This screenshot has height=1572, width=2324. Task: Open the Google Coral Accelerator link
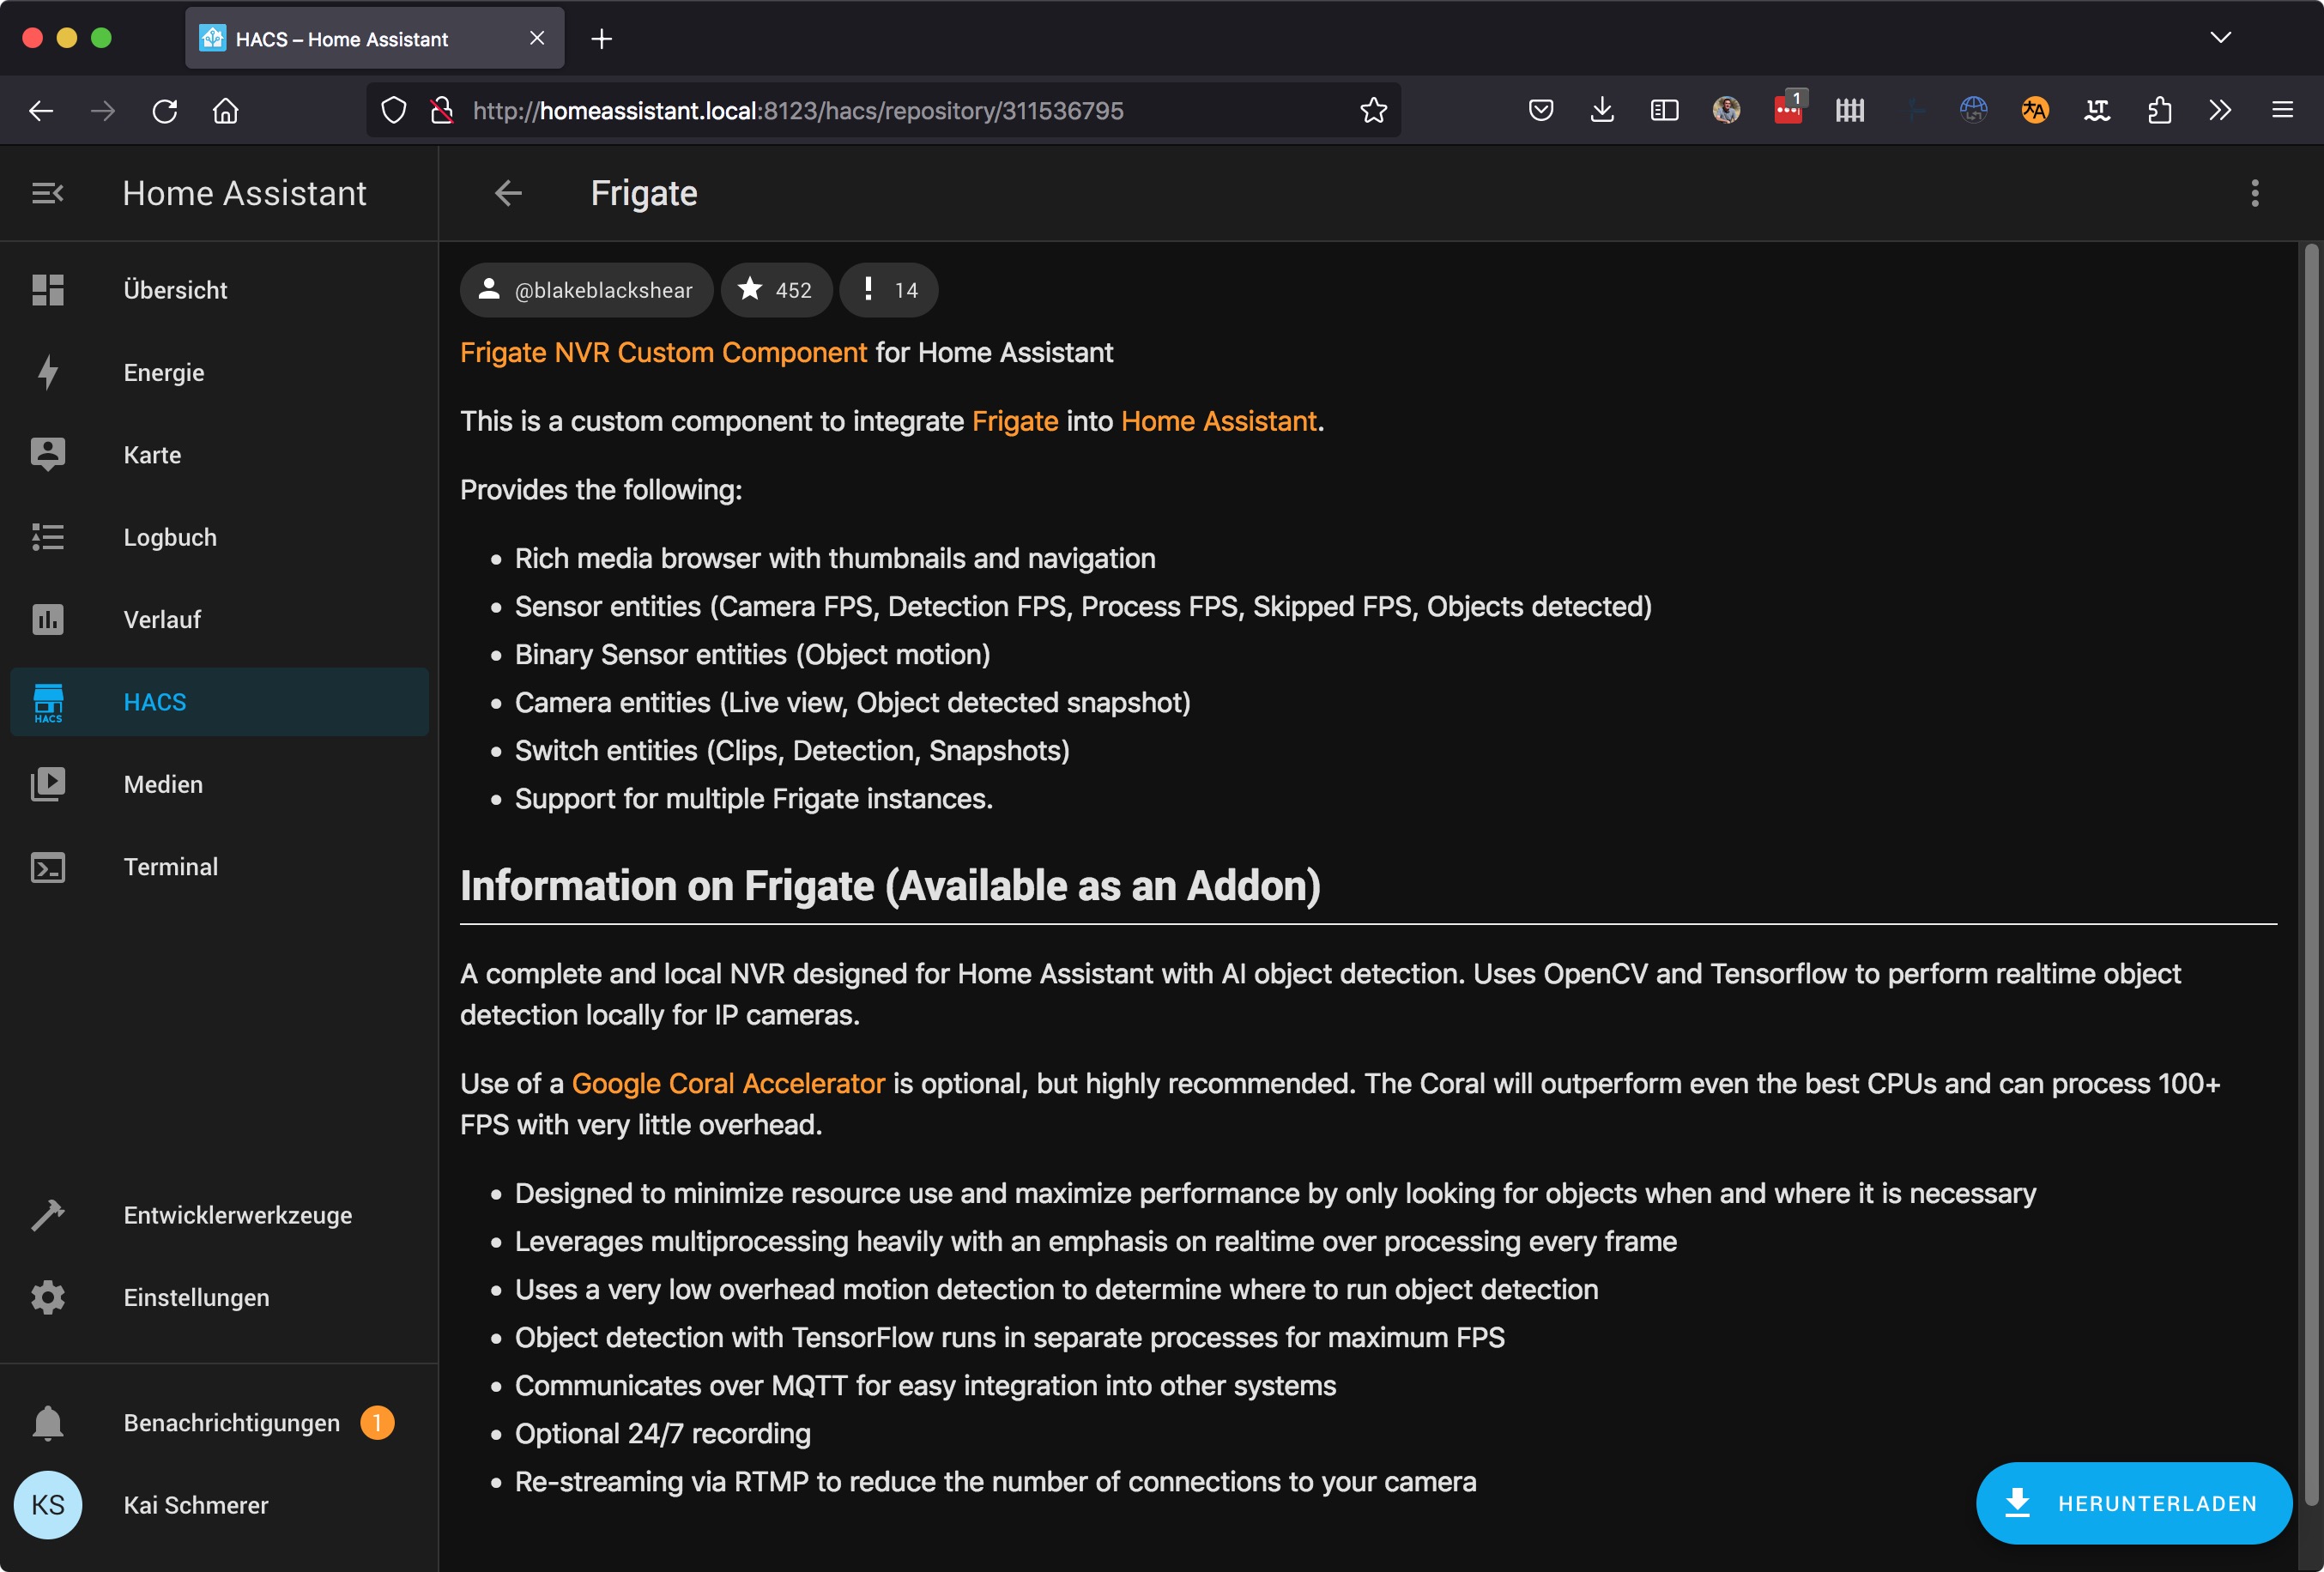click(x=728, y=1083)
